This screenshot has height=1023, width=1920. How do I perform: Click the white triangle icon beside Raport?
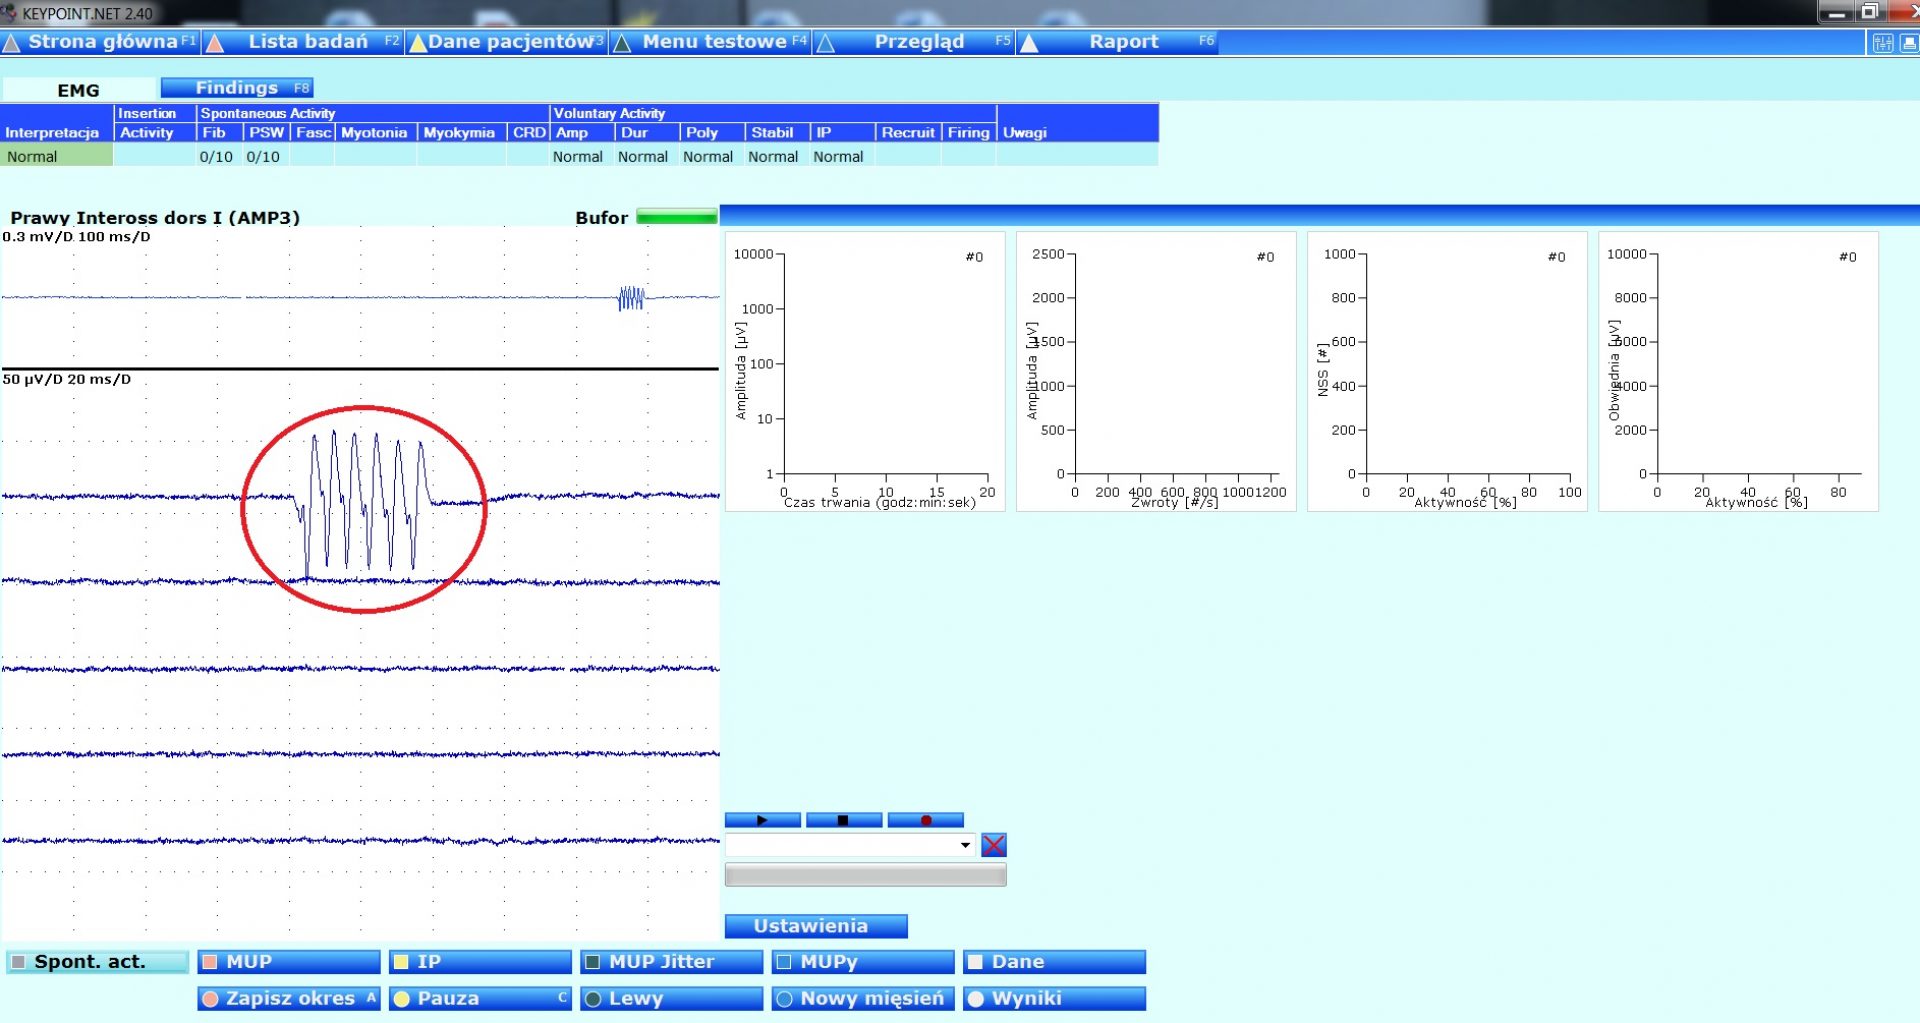pyautogui.click(x=1029, y=43)
